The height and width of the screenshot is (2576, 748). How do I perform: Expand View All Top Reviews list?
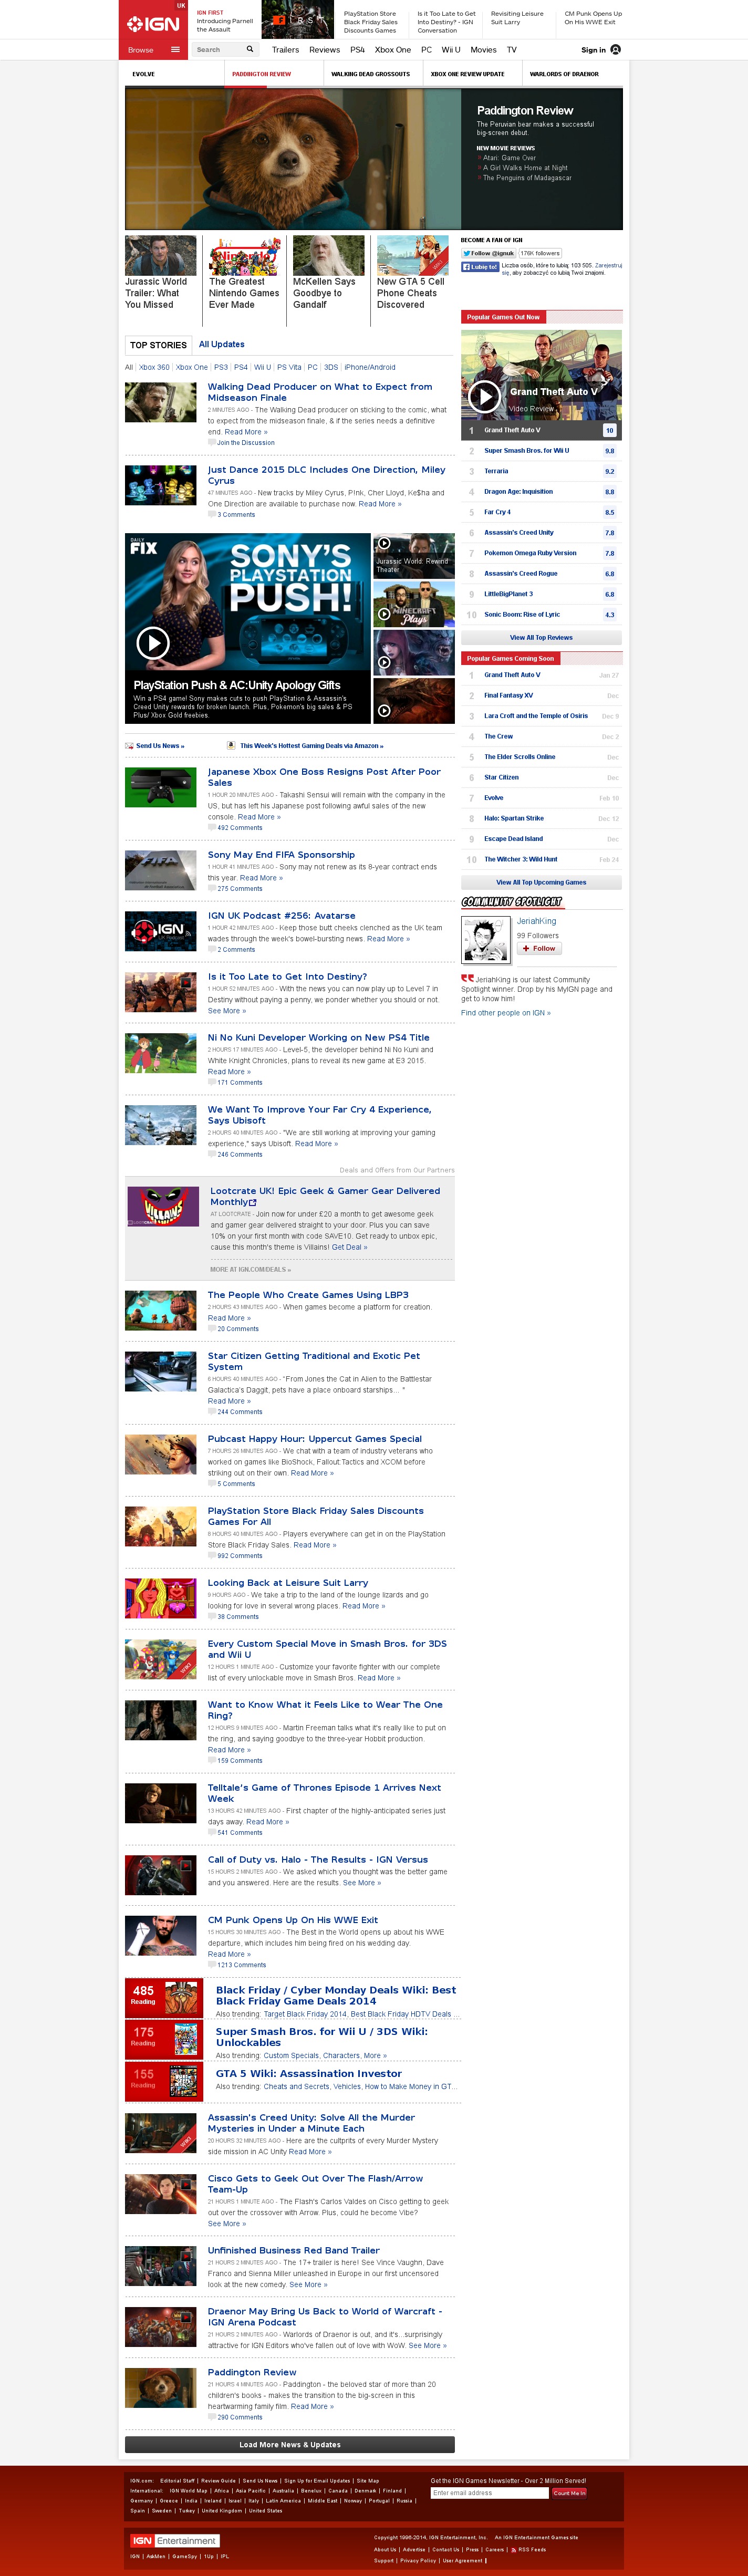(x=541, y=637)
